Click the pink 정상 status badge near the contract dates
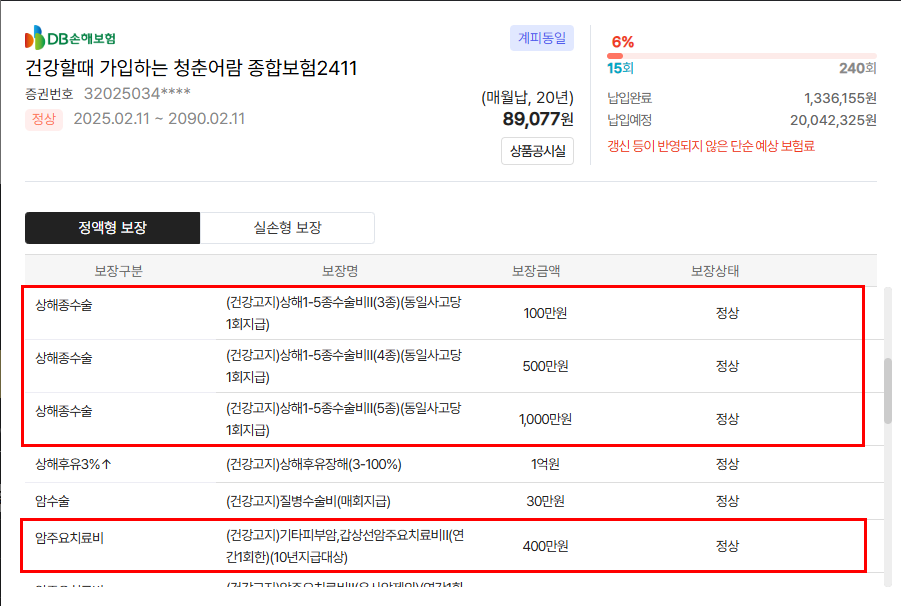Screen dimensions: 901x606 (44, 119)
